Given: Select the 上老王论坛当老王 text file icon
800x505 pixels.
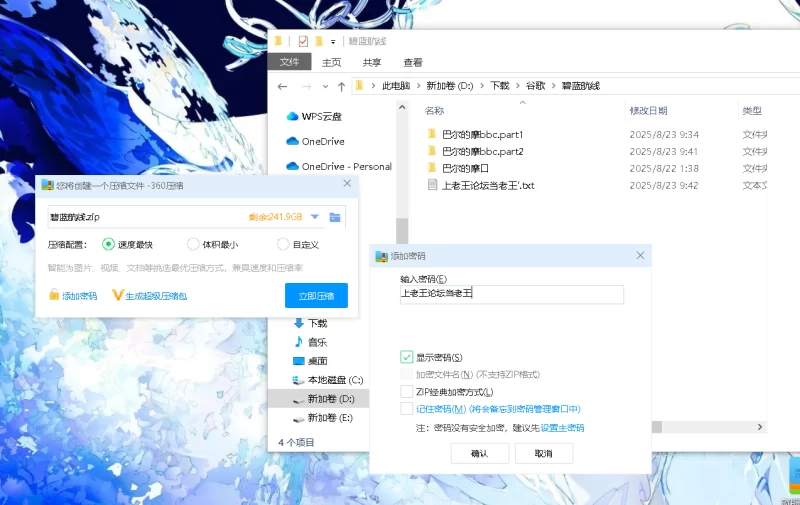Looking at the screenshot, I should (432, 185).
